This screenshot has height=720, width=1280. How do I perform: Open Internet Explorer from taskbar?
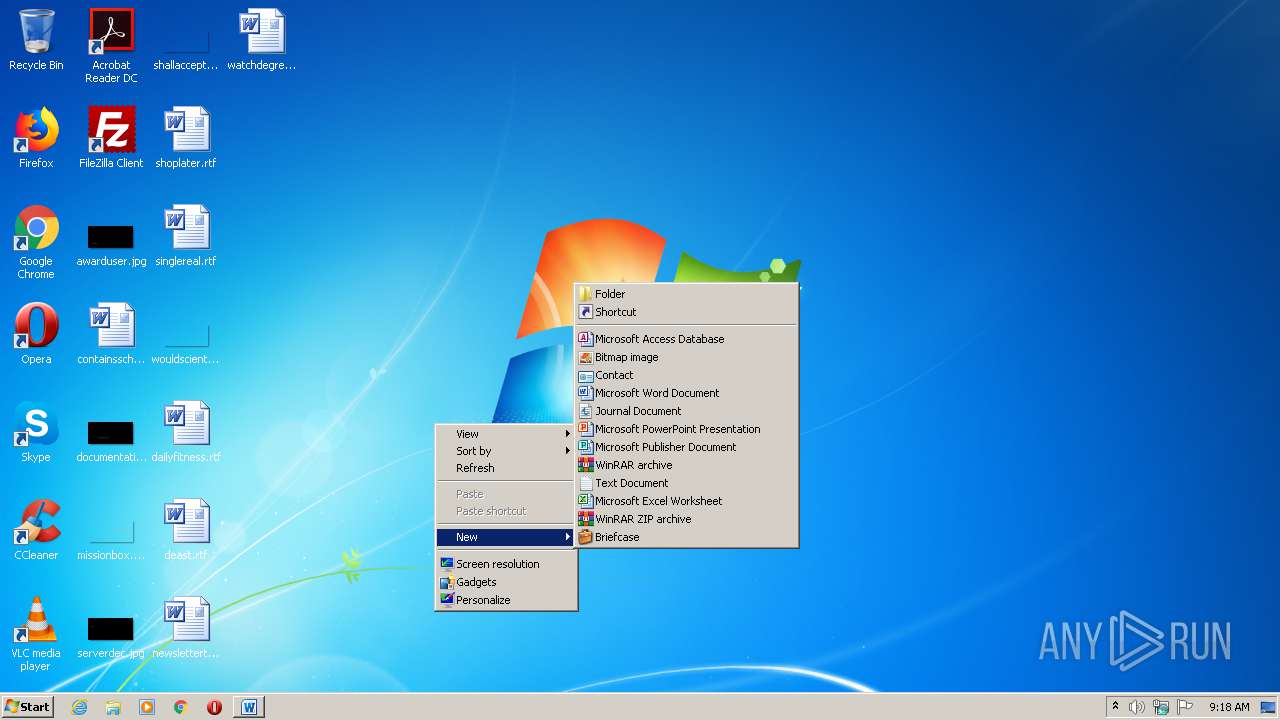coord(79,707)
